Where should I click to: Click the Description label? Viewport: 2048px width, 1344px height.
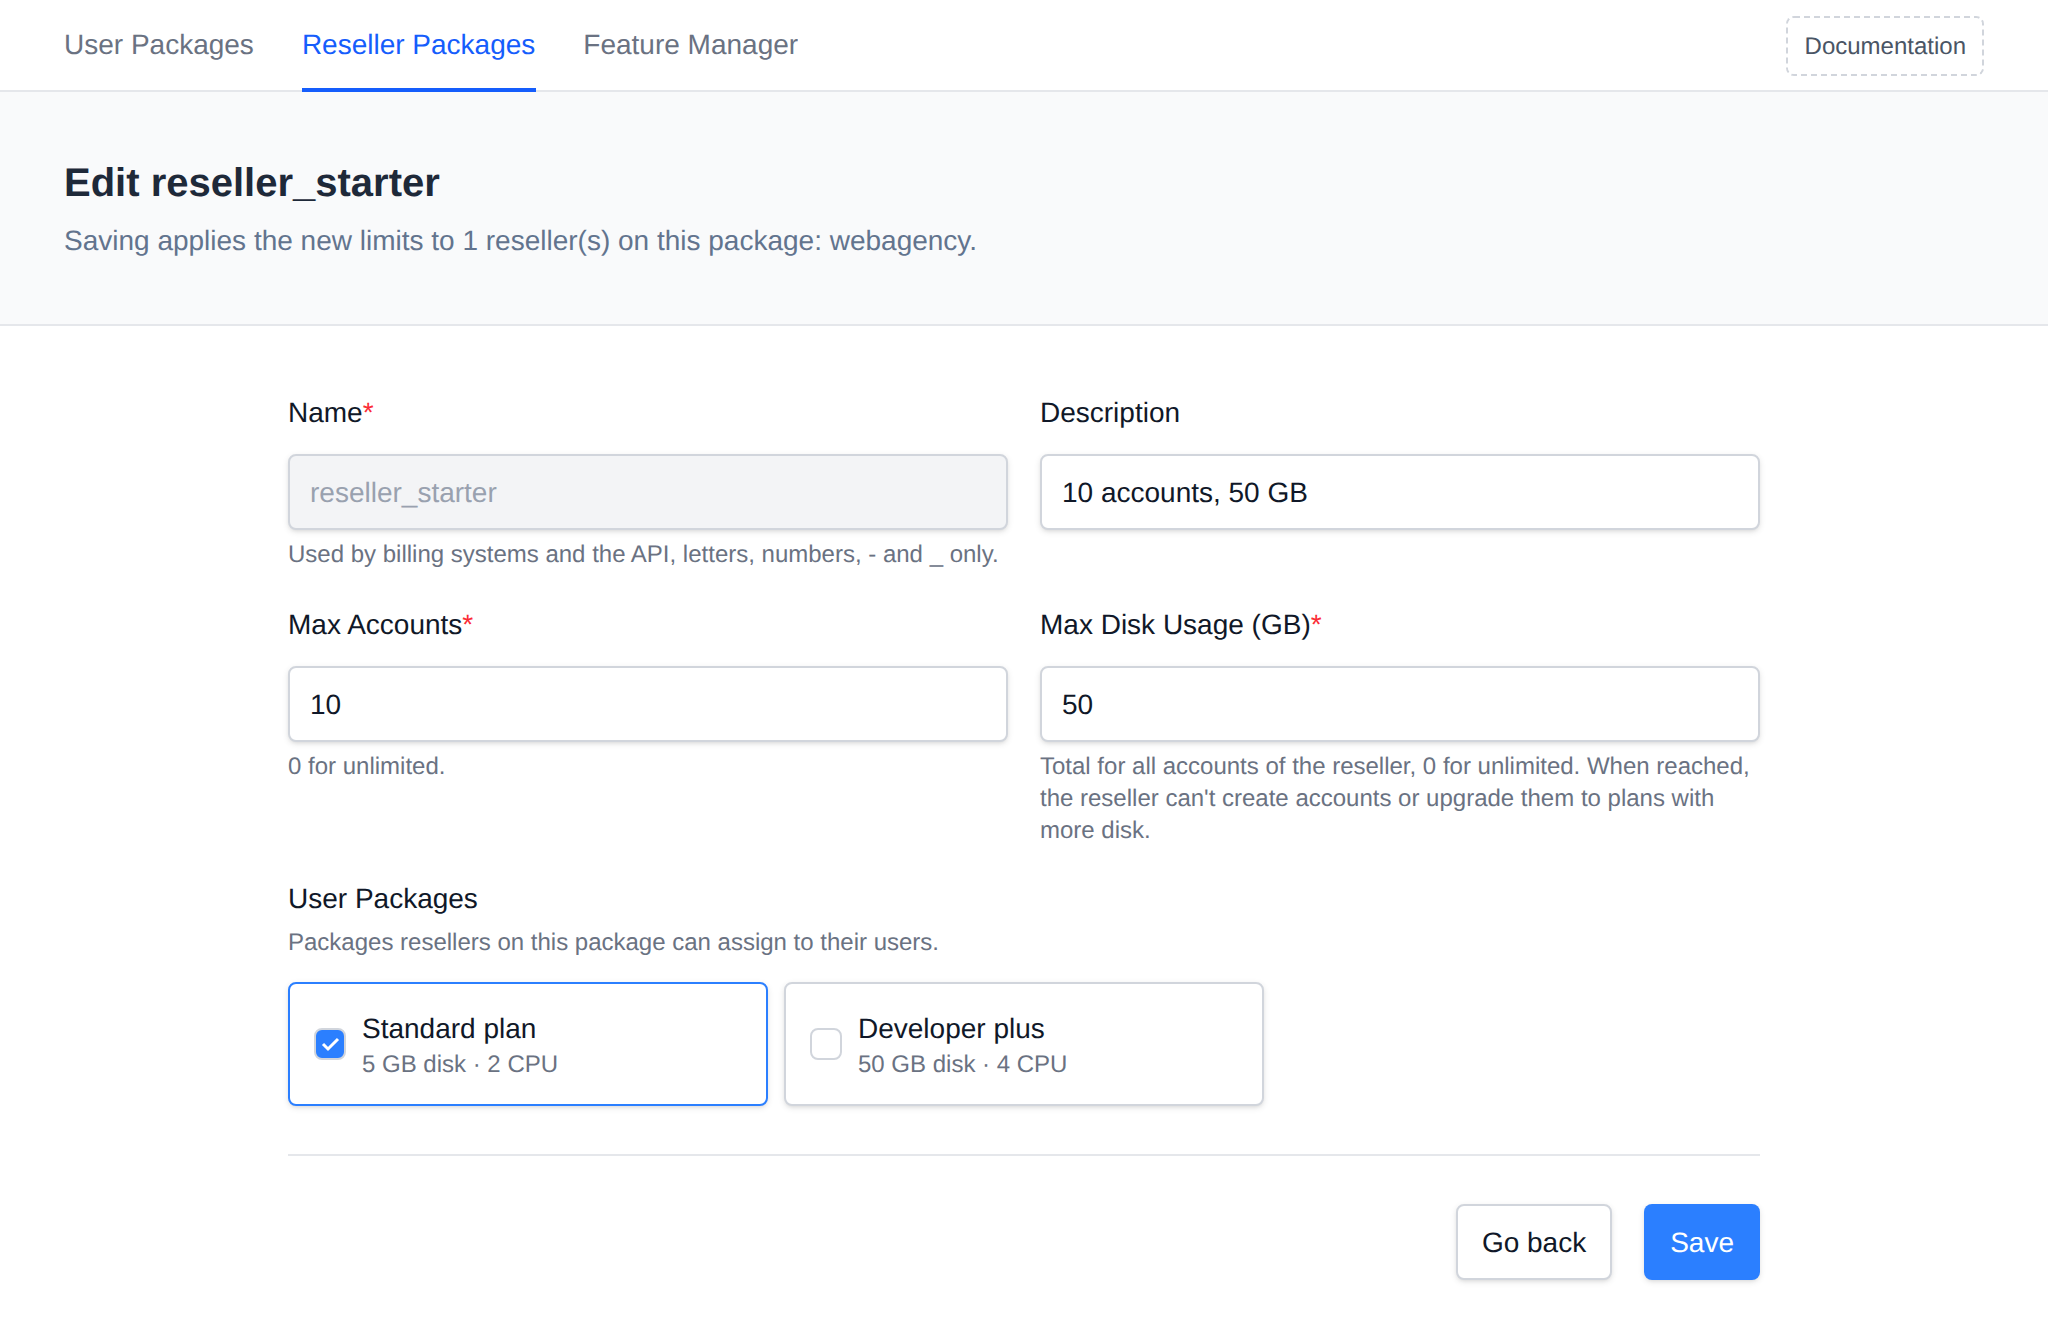1110,413
